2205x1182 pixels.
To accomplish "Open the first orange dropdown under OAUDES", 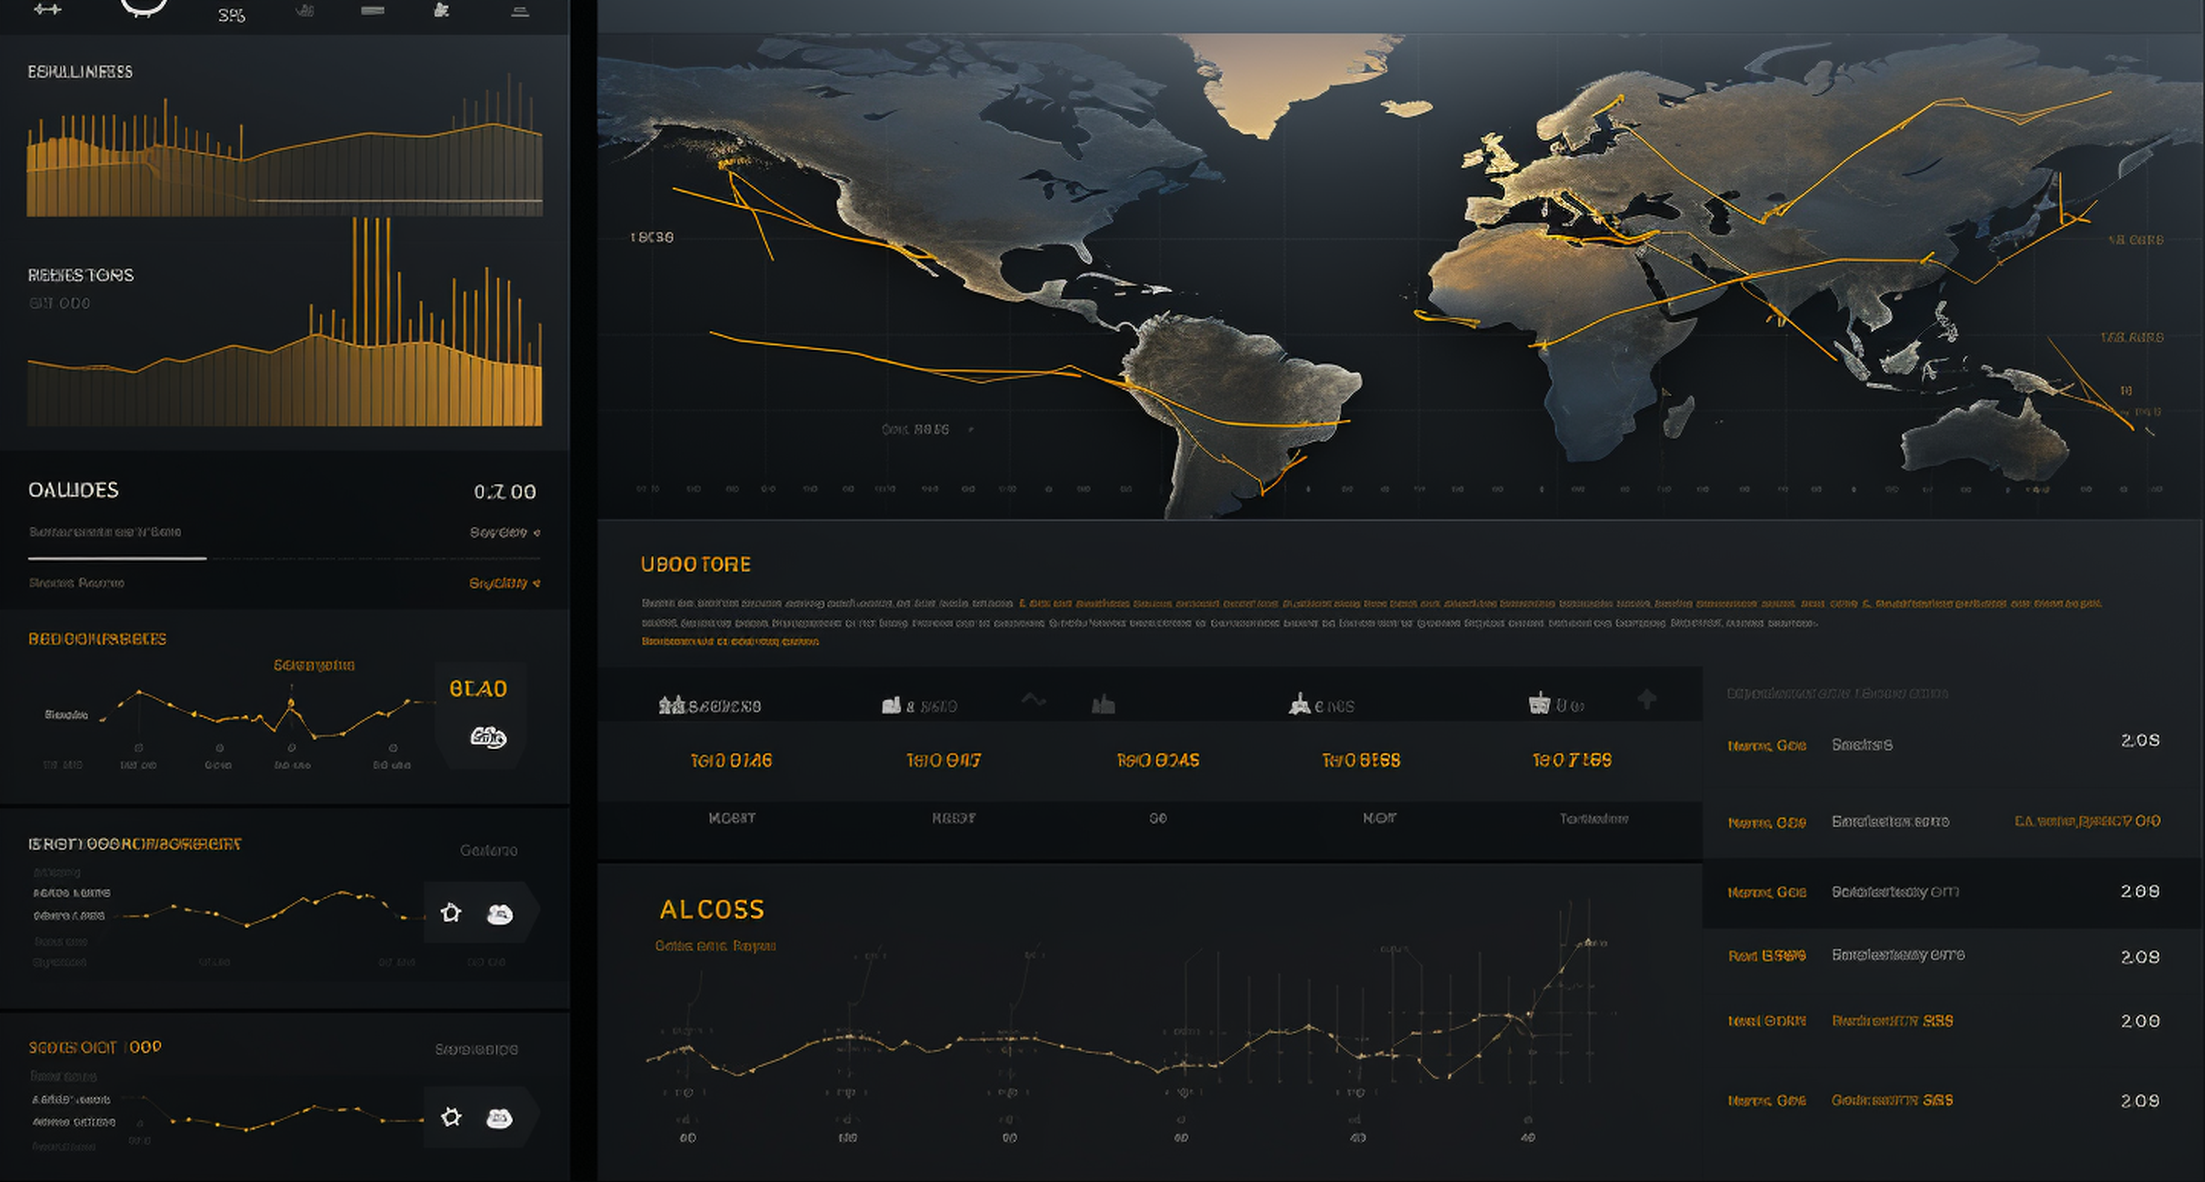I will pos(504,532).
